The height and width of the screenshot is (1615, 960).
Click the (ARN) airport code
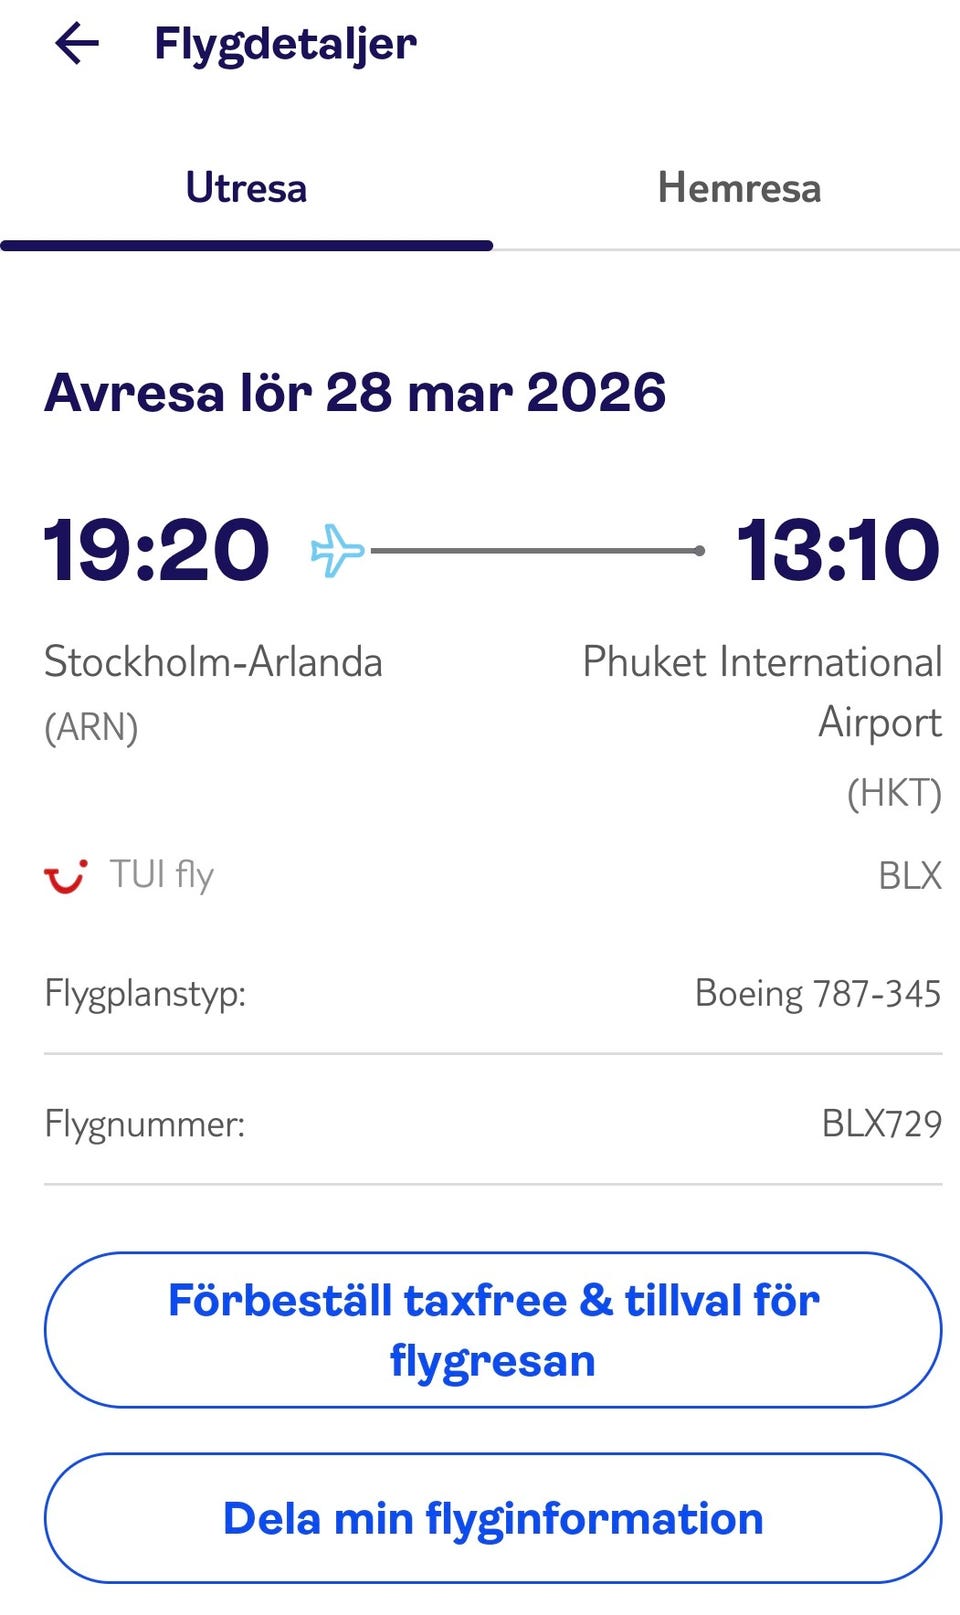(91, 727)
